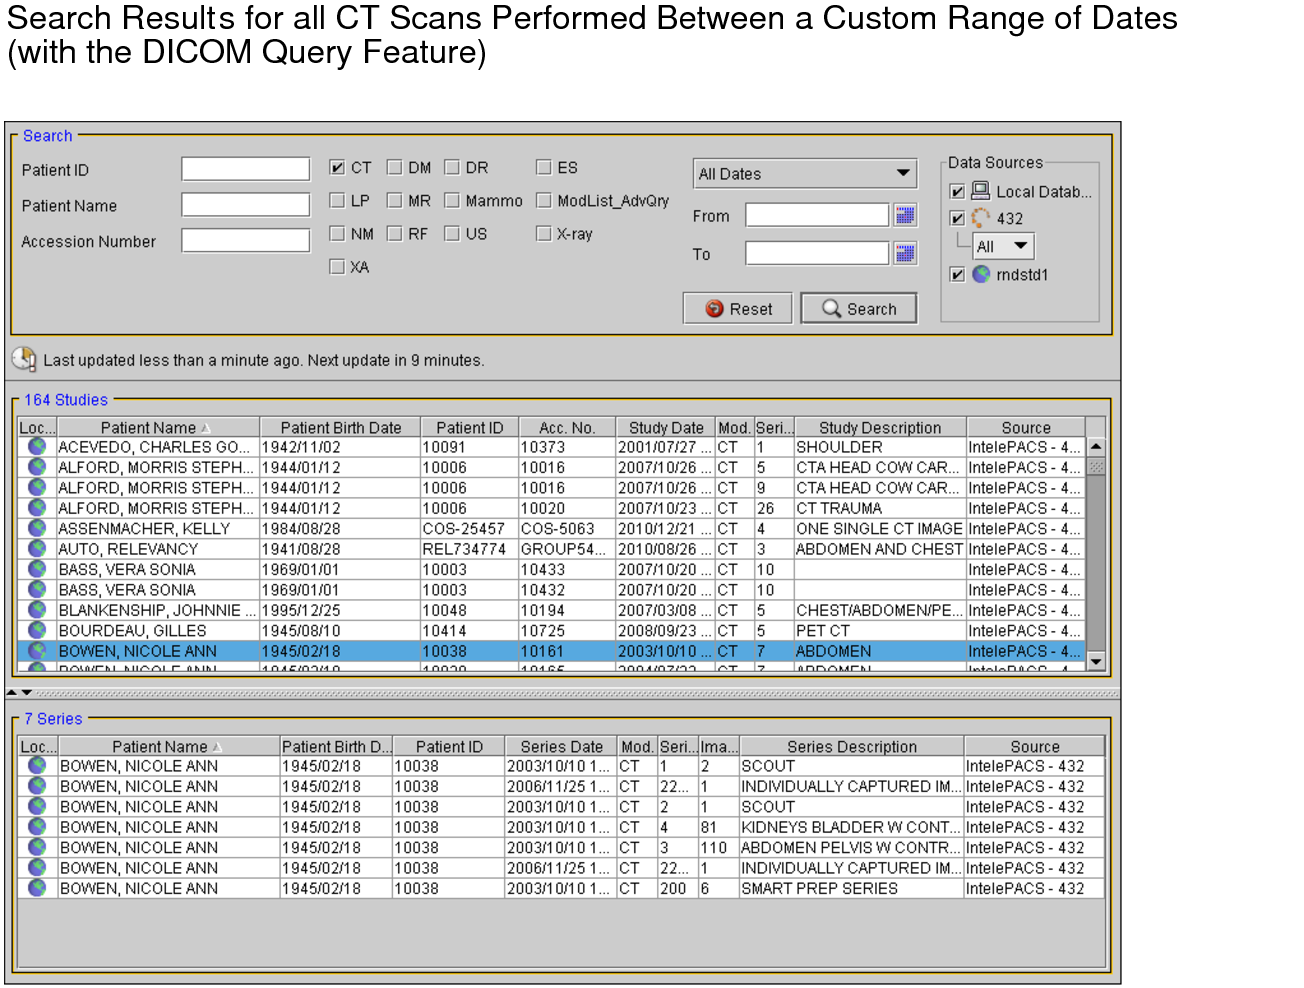Click the 432 data source spinner icon

pos(980,218)
